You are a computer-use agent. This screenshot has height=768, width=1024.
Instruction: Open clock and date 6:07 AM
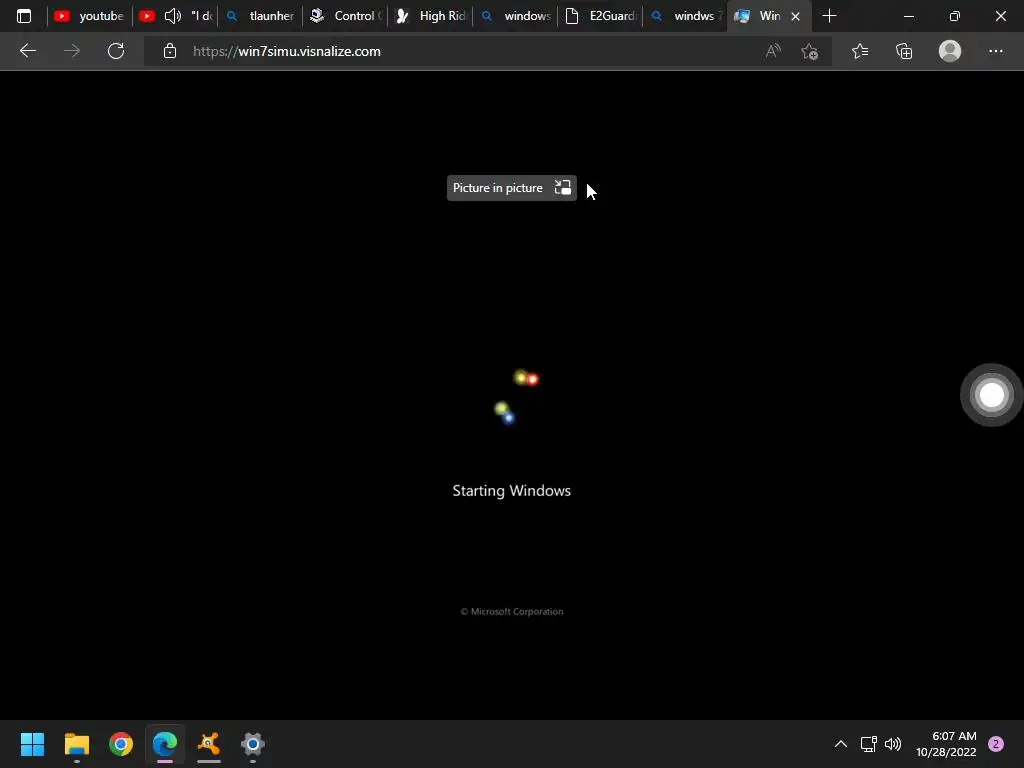(x=946, y=744)
